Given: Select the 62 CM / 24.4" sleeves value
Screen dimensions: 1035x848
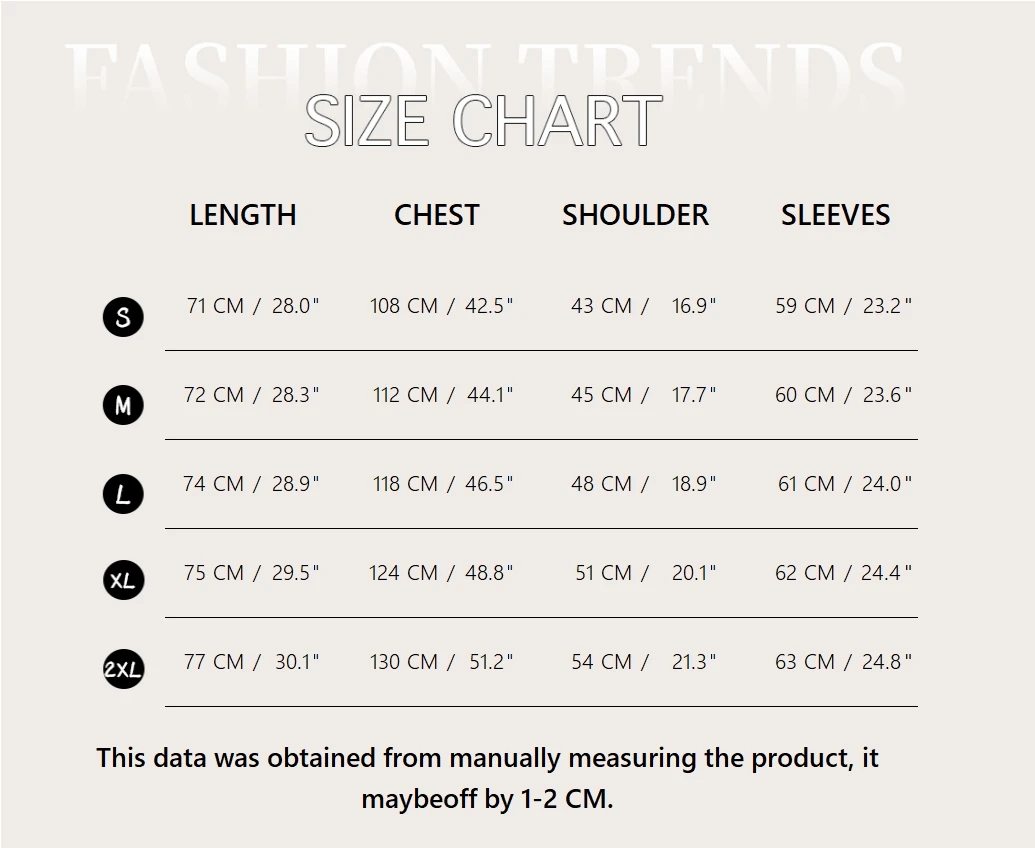Looking at the screenshot, I should pos(843,573).
